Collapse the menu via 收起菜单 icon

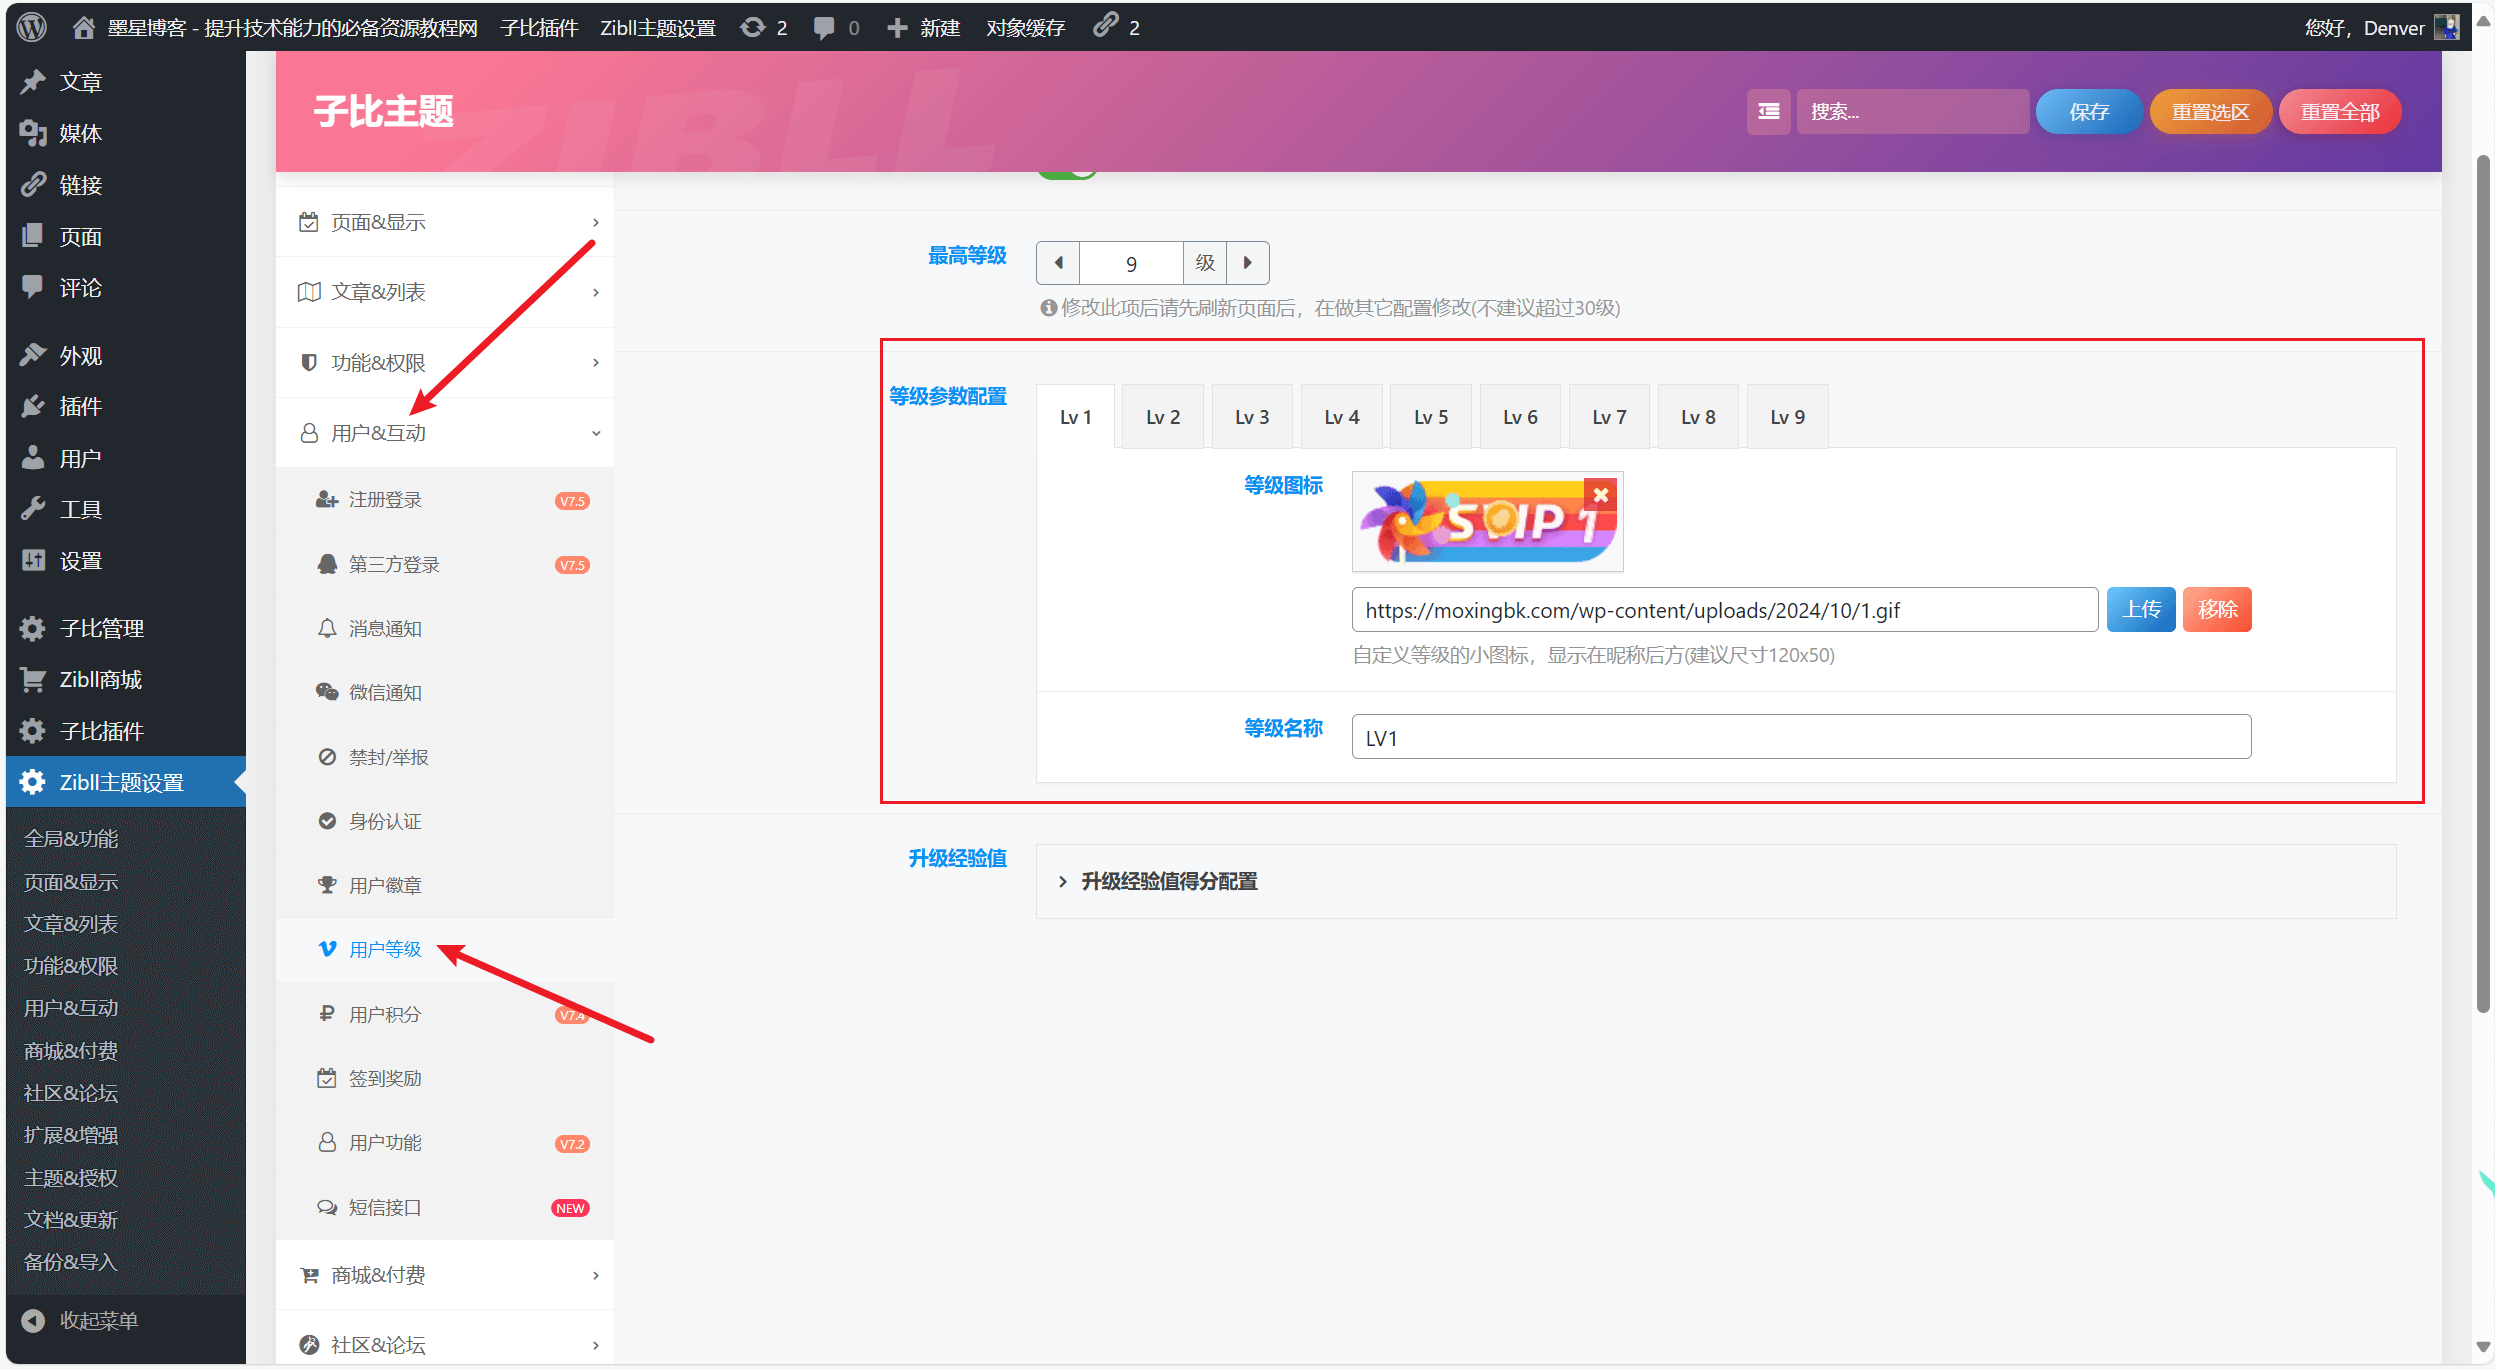tap(33, 1320)
